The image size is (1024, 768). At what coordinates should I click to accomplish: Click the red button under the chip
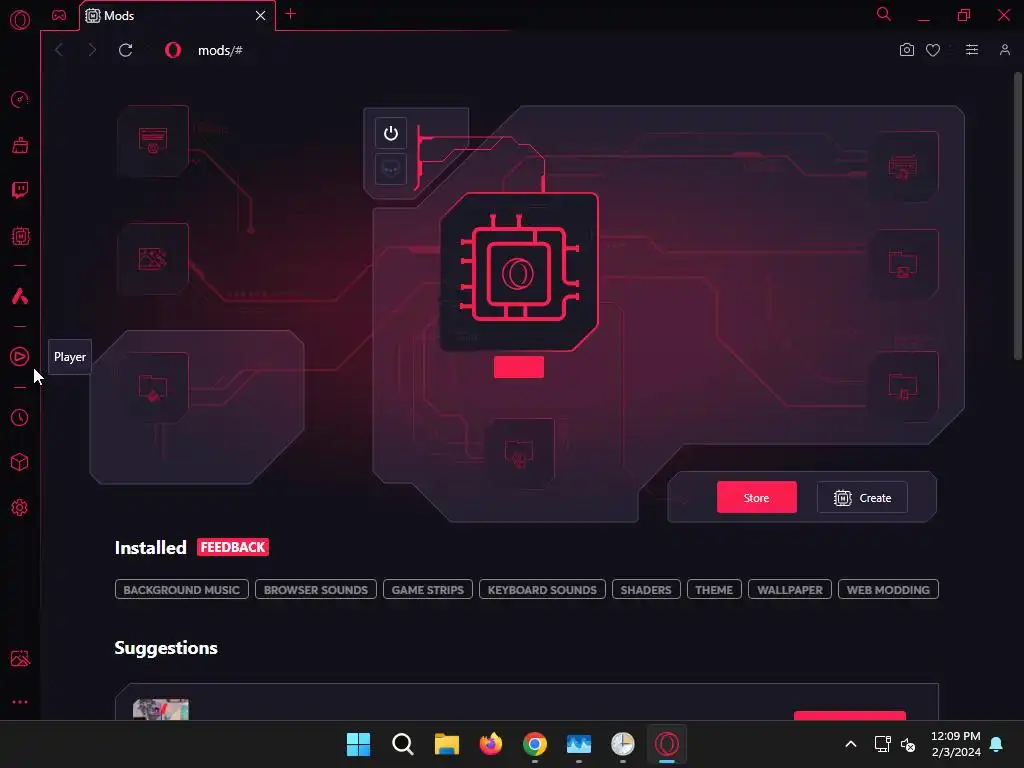pyautogui.click(x=519, y=367)
